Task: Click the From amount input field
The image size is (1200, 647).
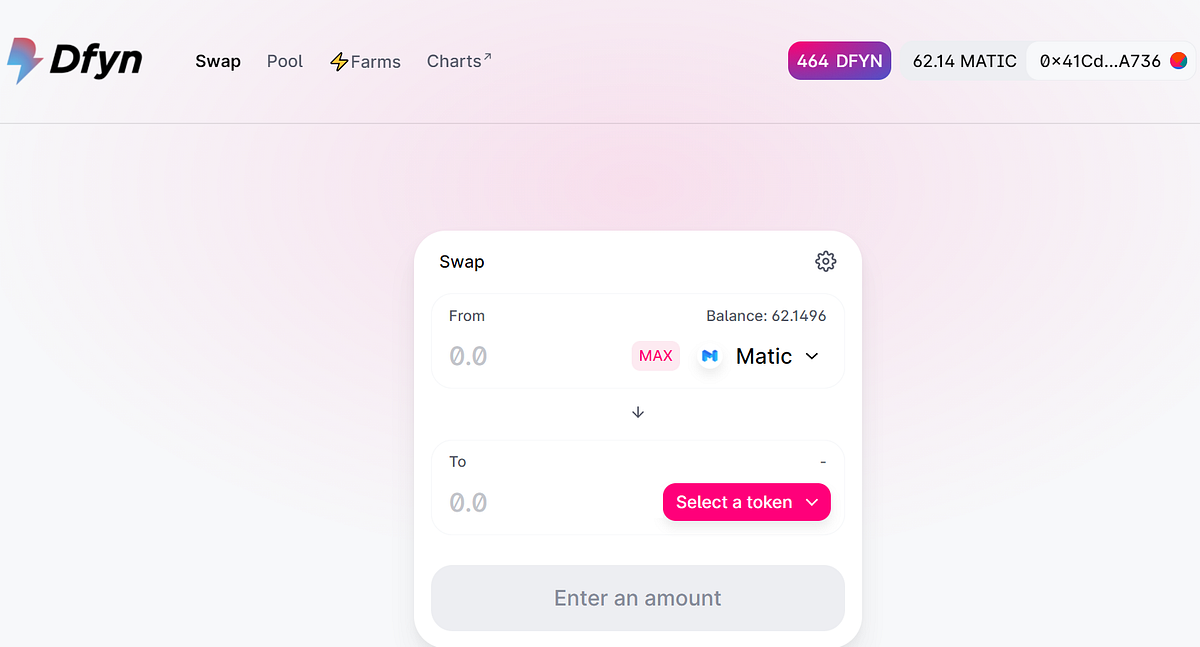Action: [530, 356]
